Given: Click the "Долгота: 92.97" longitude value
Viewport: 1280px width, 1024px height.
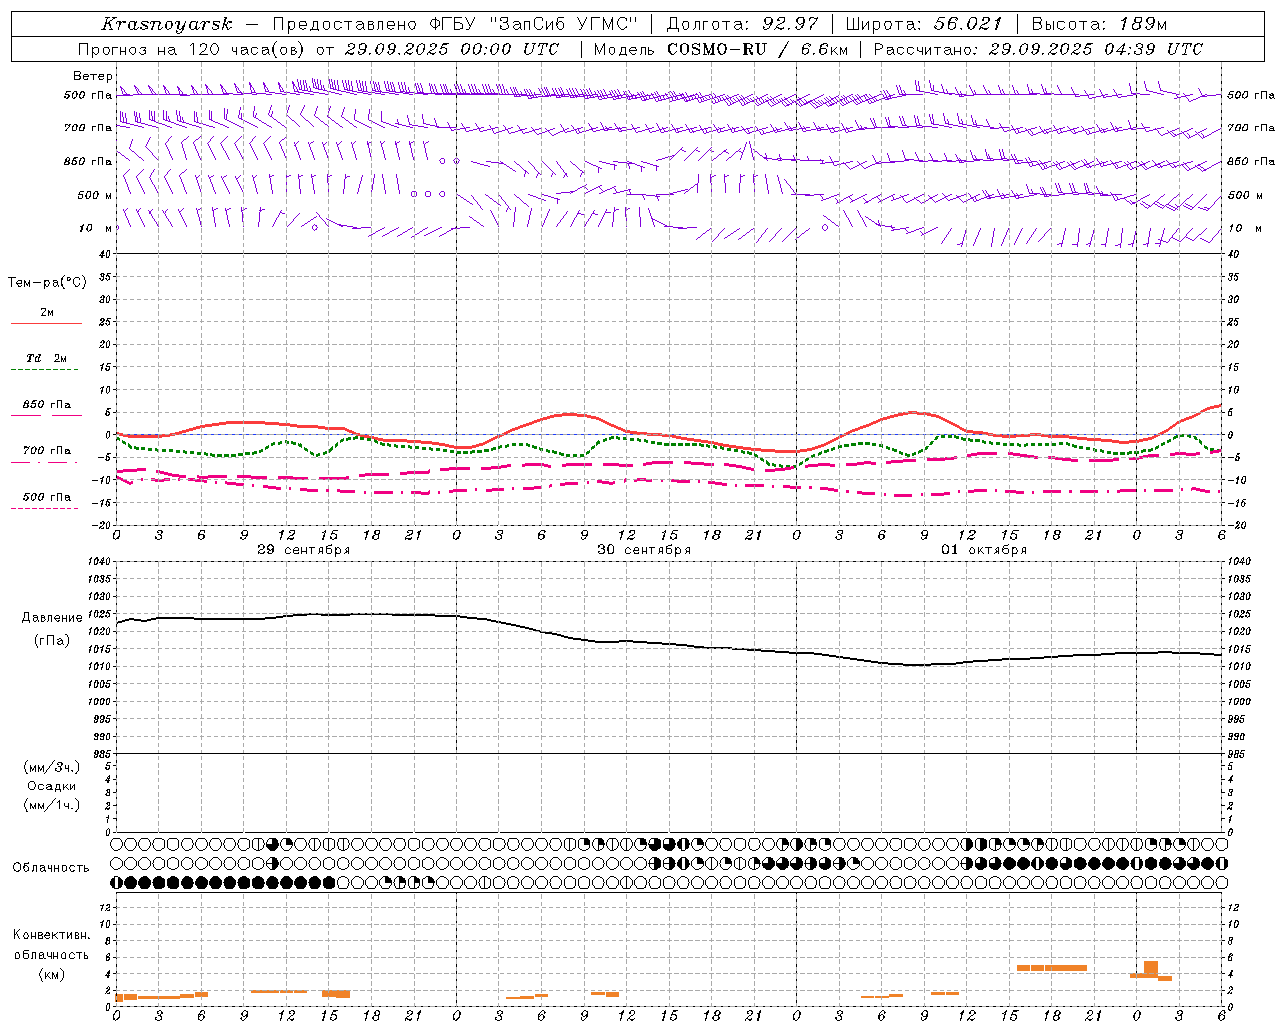Looking at the screenshot, I should click(x=742, y=24).
